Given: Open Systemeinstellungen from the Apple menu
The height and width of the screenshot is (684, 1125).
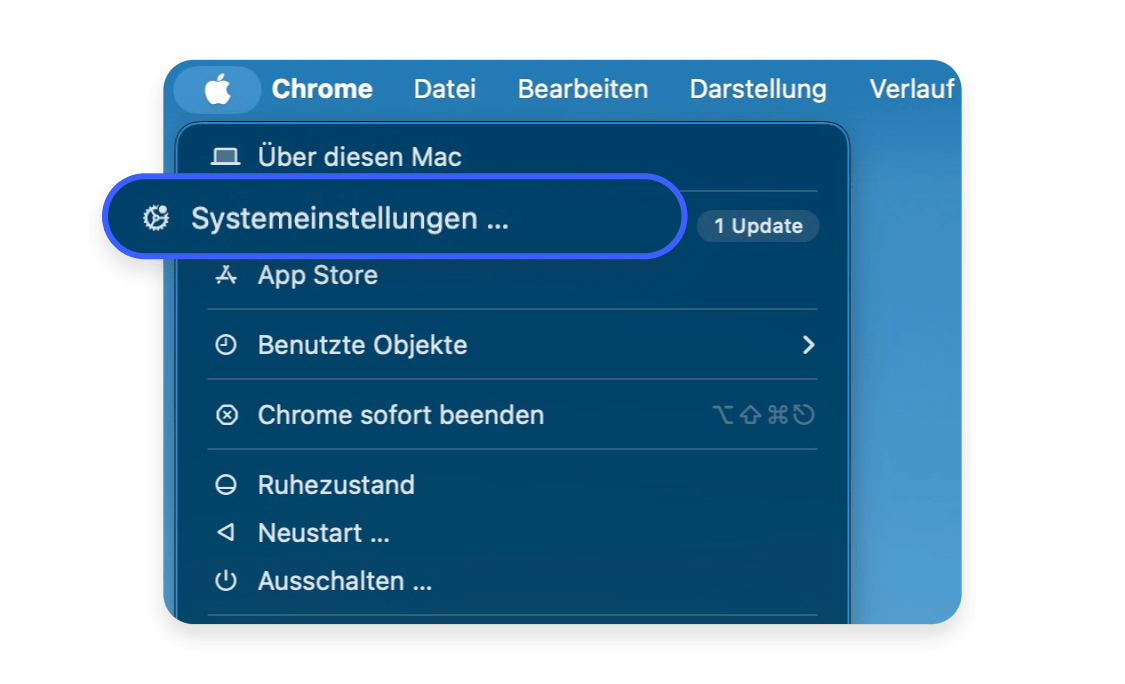Looking at the screenshot, I should [350, 218].
